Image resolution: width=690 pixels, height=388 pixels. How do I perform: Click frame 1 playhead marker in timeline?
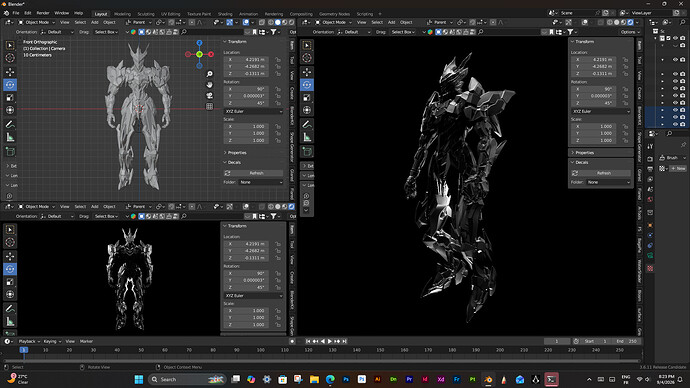tap(24, 350)
